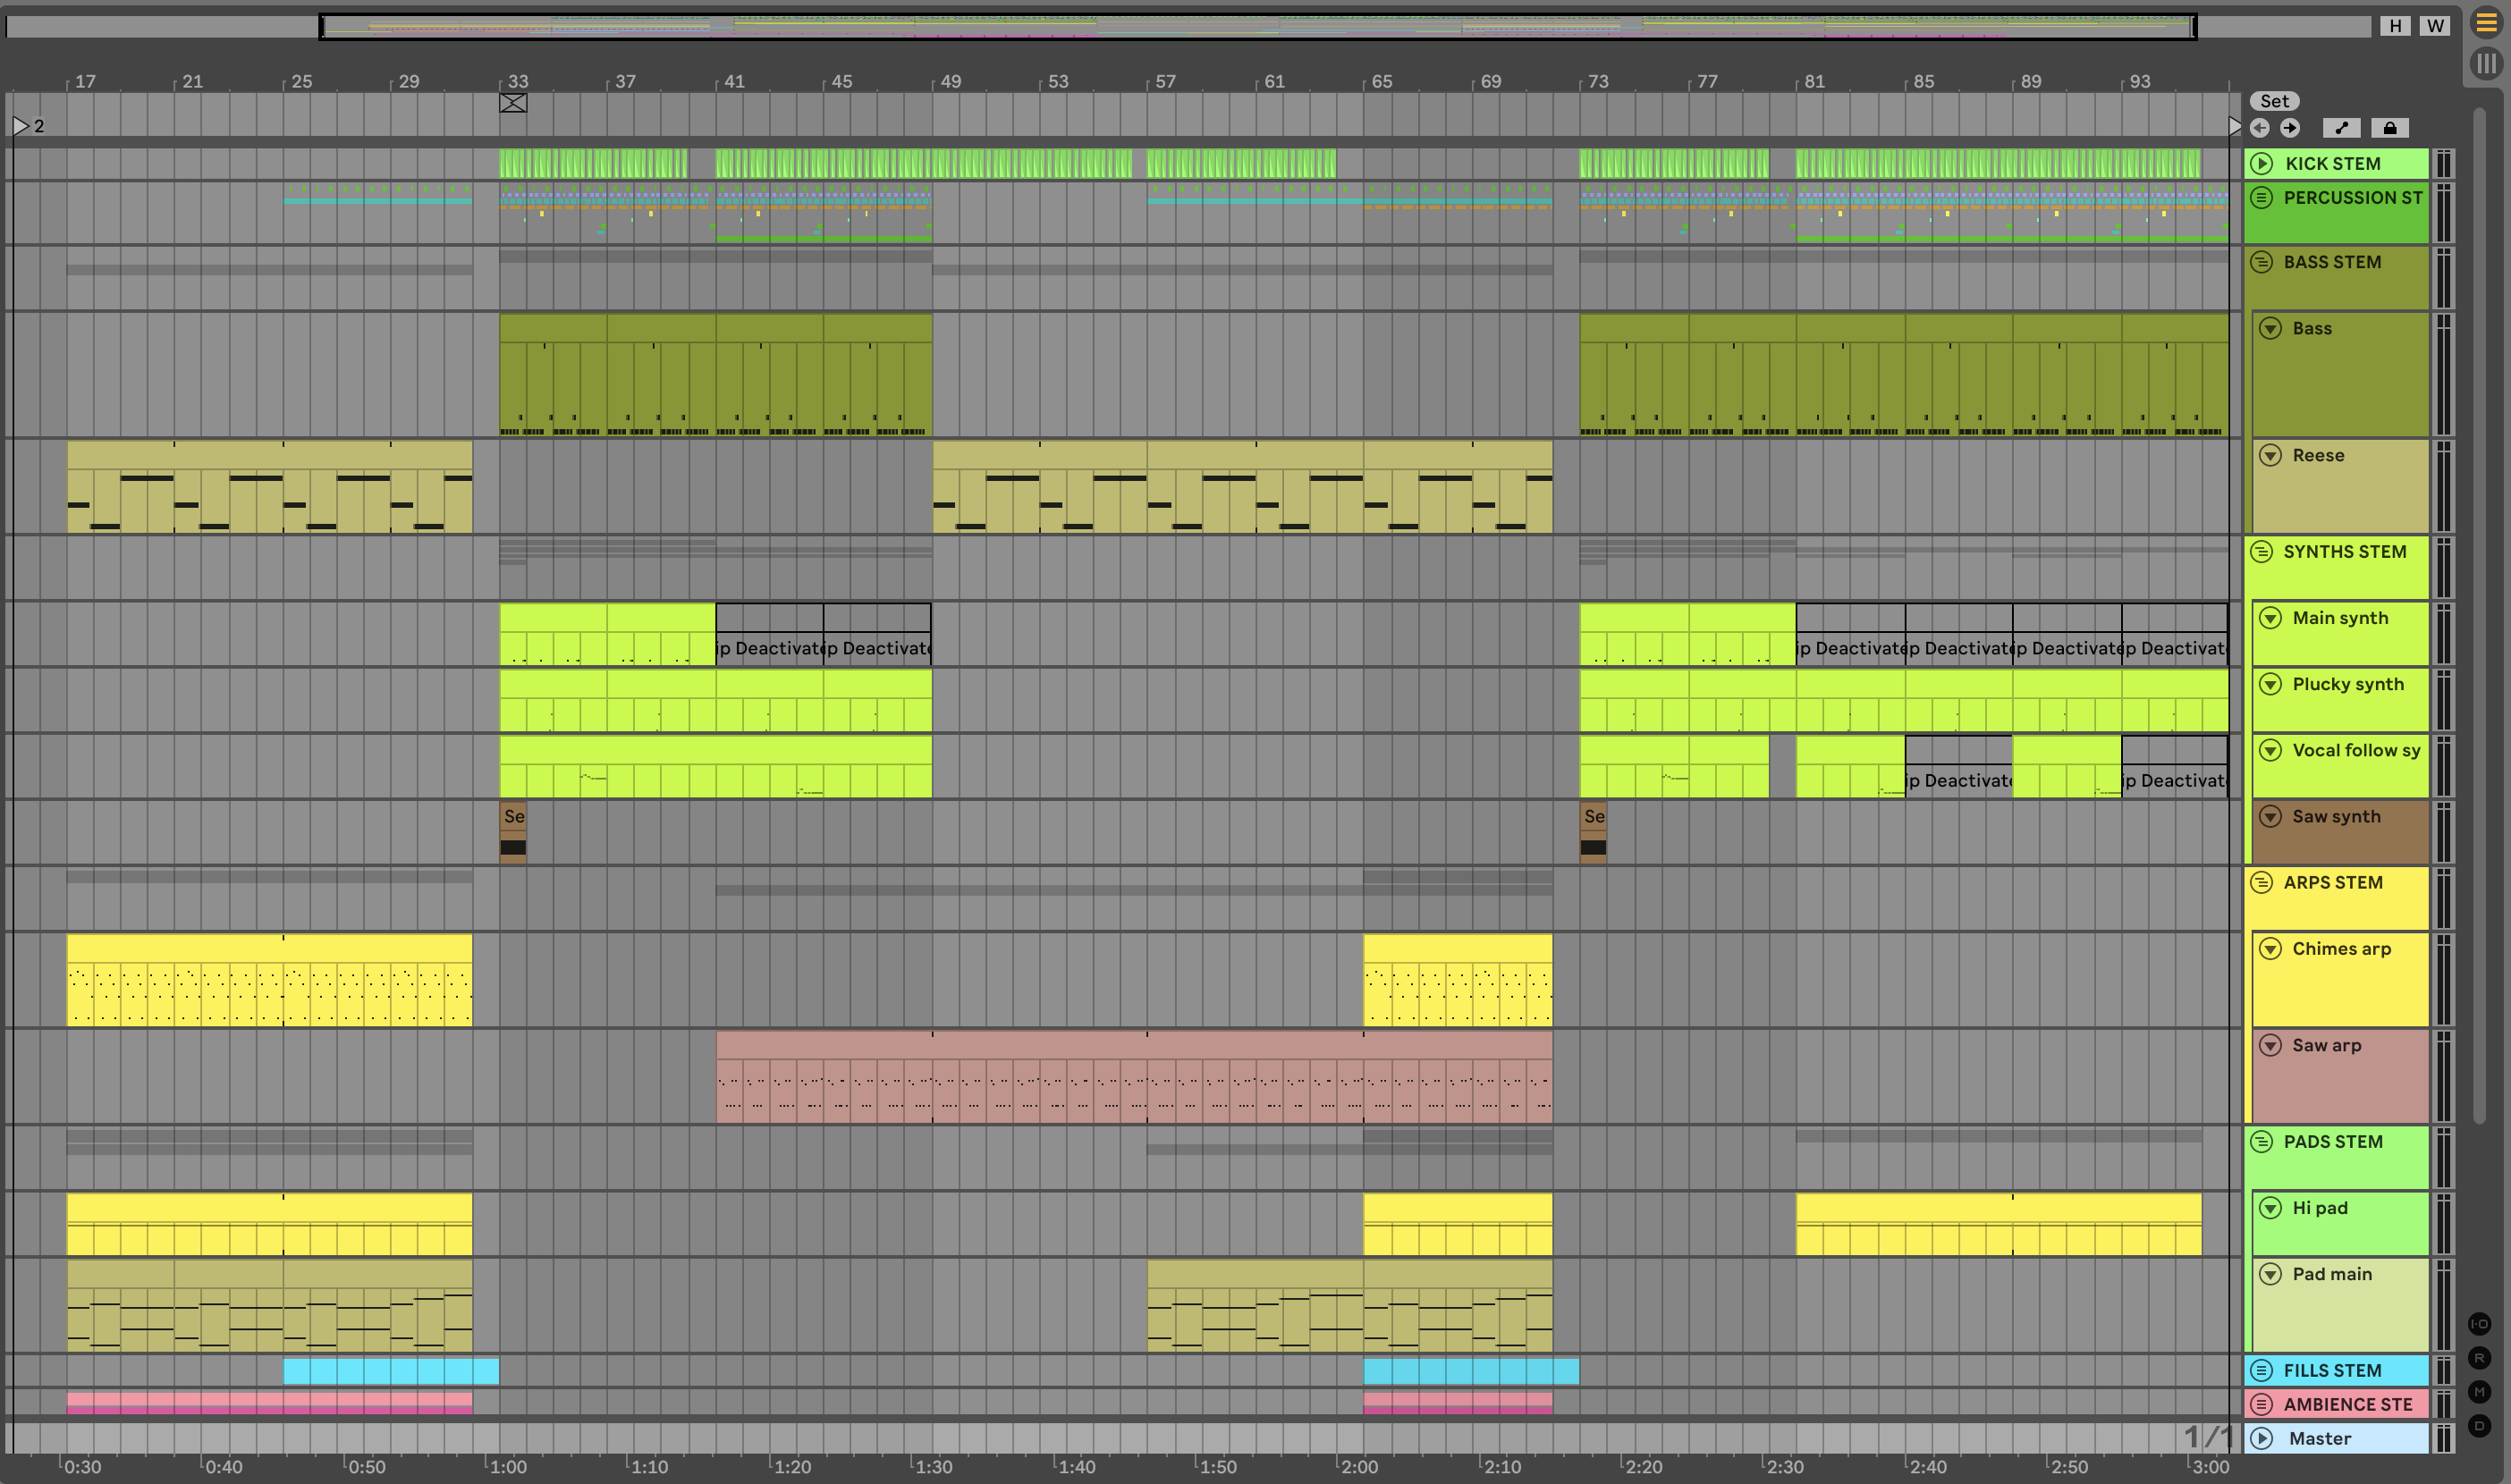Toggle the Returns (R) section visibility
Viewport: 2511px width, 1484px height.
pyautogui.click(x=2479, y=1358)
